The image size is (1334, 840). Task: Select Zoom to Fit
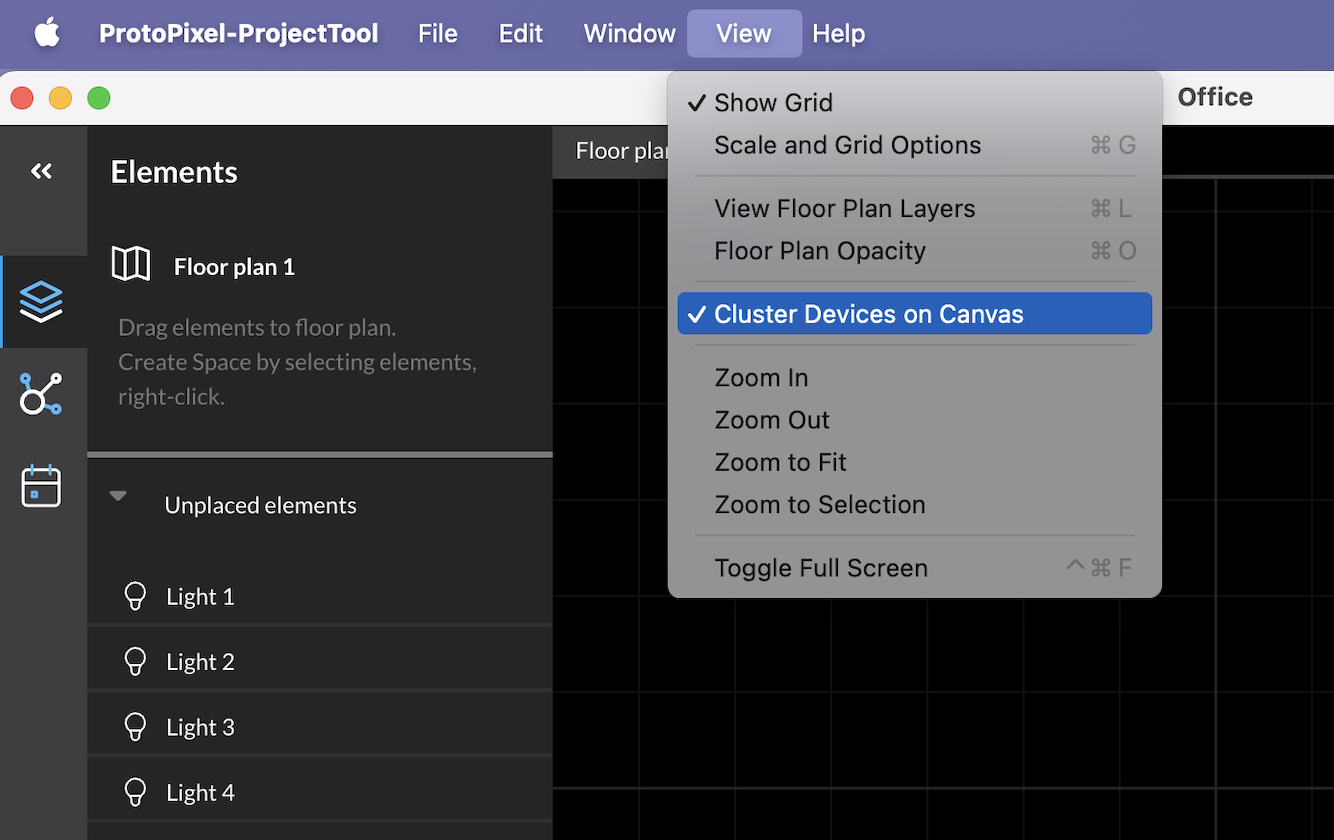(780, 462)
